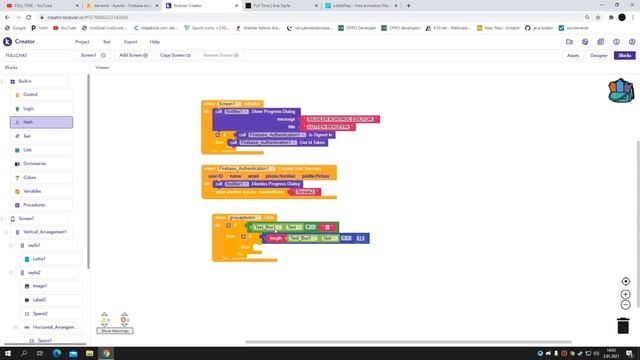Image resolution: width=640 pixels, height=360 pixels.
Task: Open the Control blocks drawer
Action: point(41,95)
